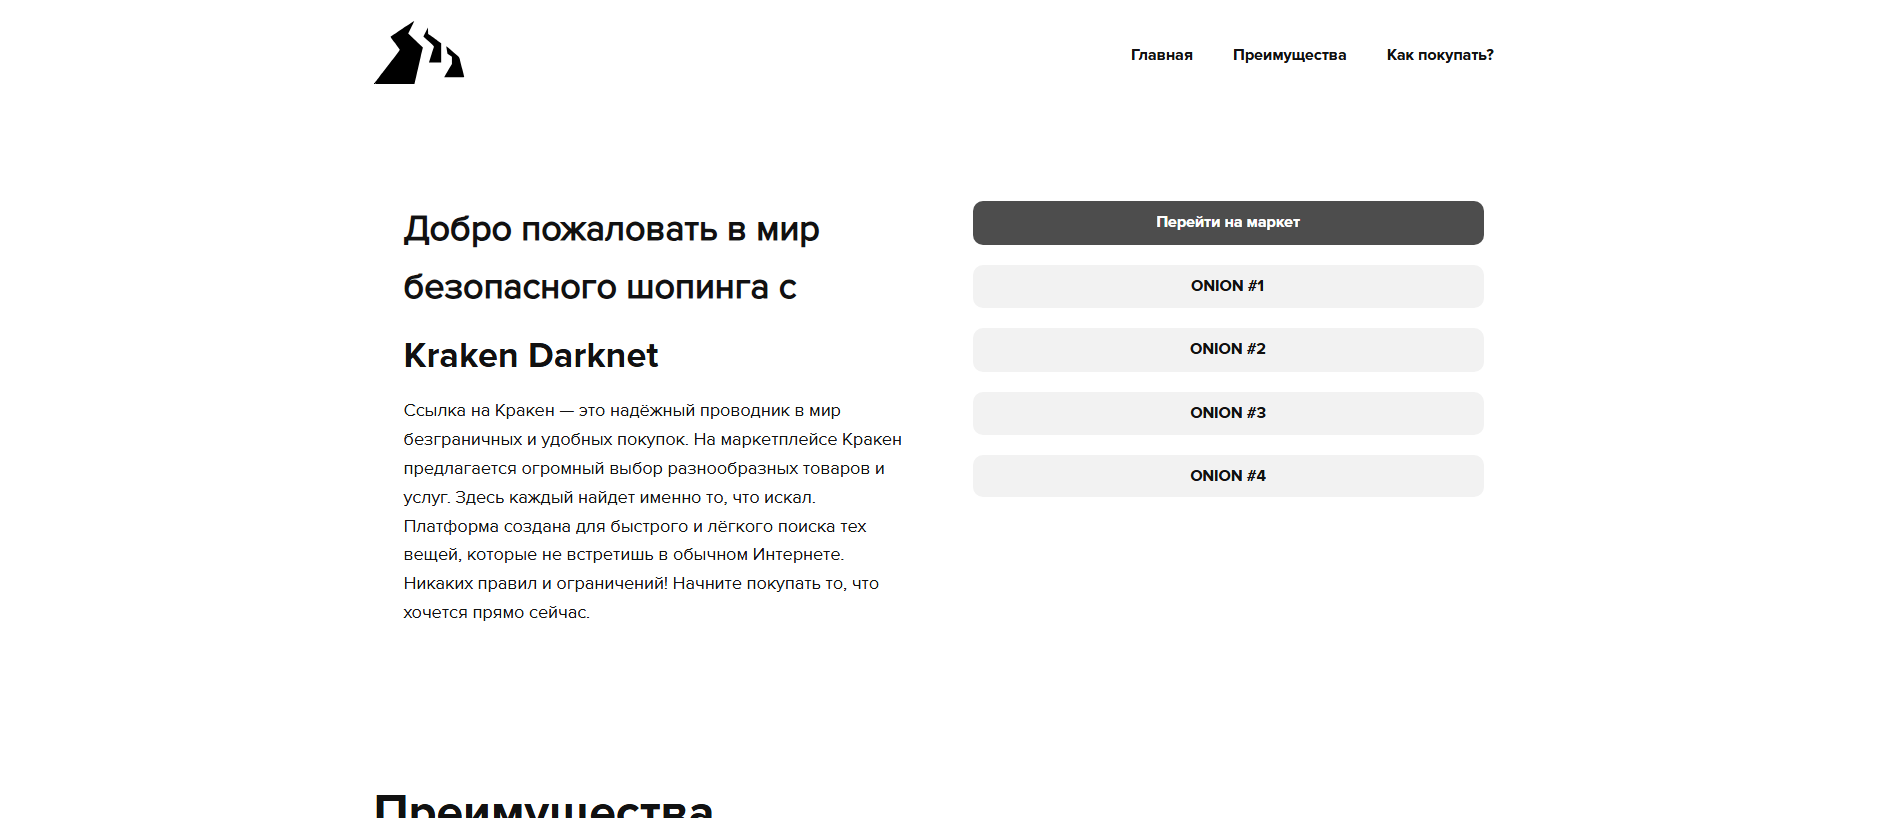Viewport: 1888px width, 818px height.
Task: Click the heading line 'Добро пожаловать в мир'
Action: (612, 229)
